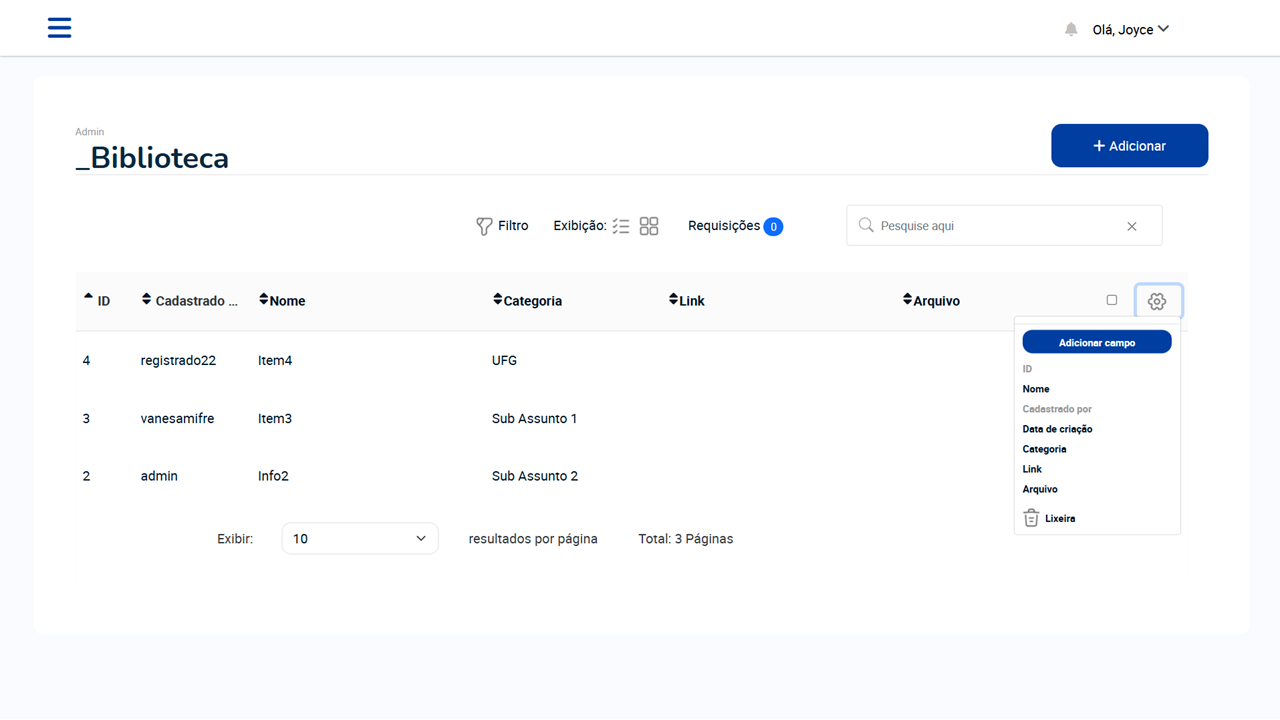Viewport: 1280px width, 720px height.
Task: Toggle Categoria in the settings menu
Action: click(x=1044, y=449)
